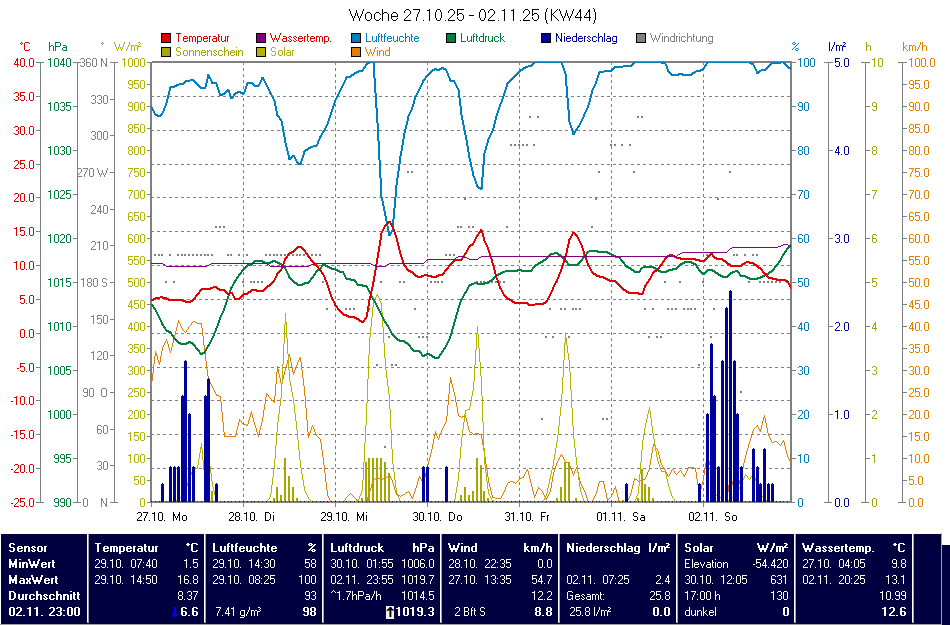This screenshot has height=625, width=950.
Task: Click the yellow Solar legend marker
Action: point(262,52)
